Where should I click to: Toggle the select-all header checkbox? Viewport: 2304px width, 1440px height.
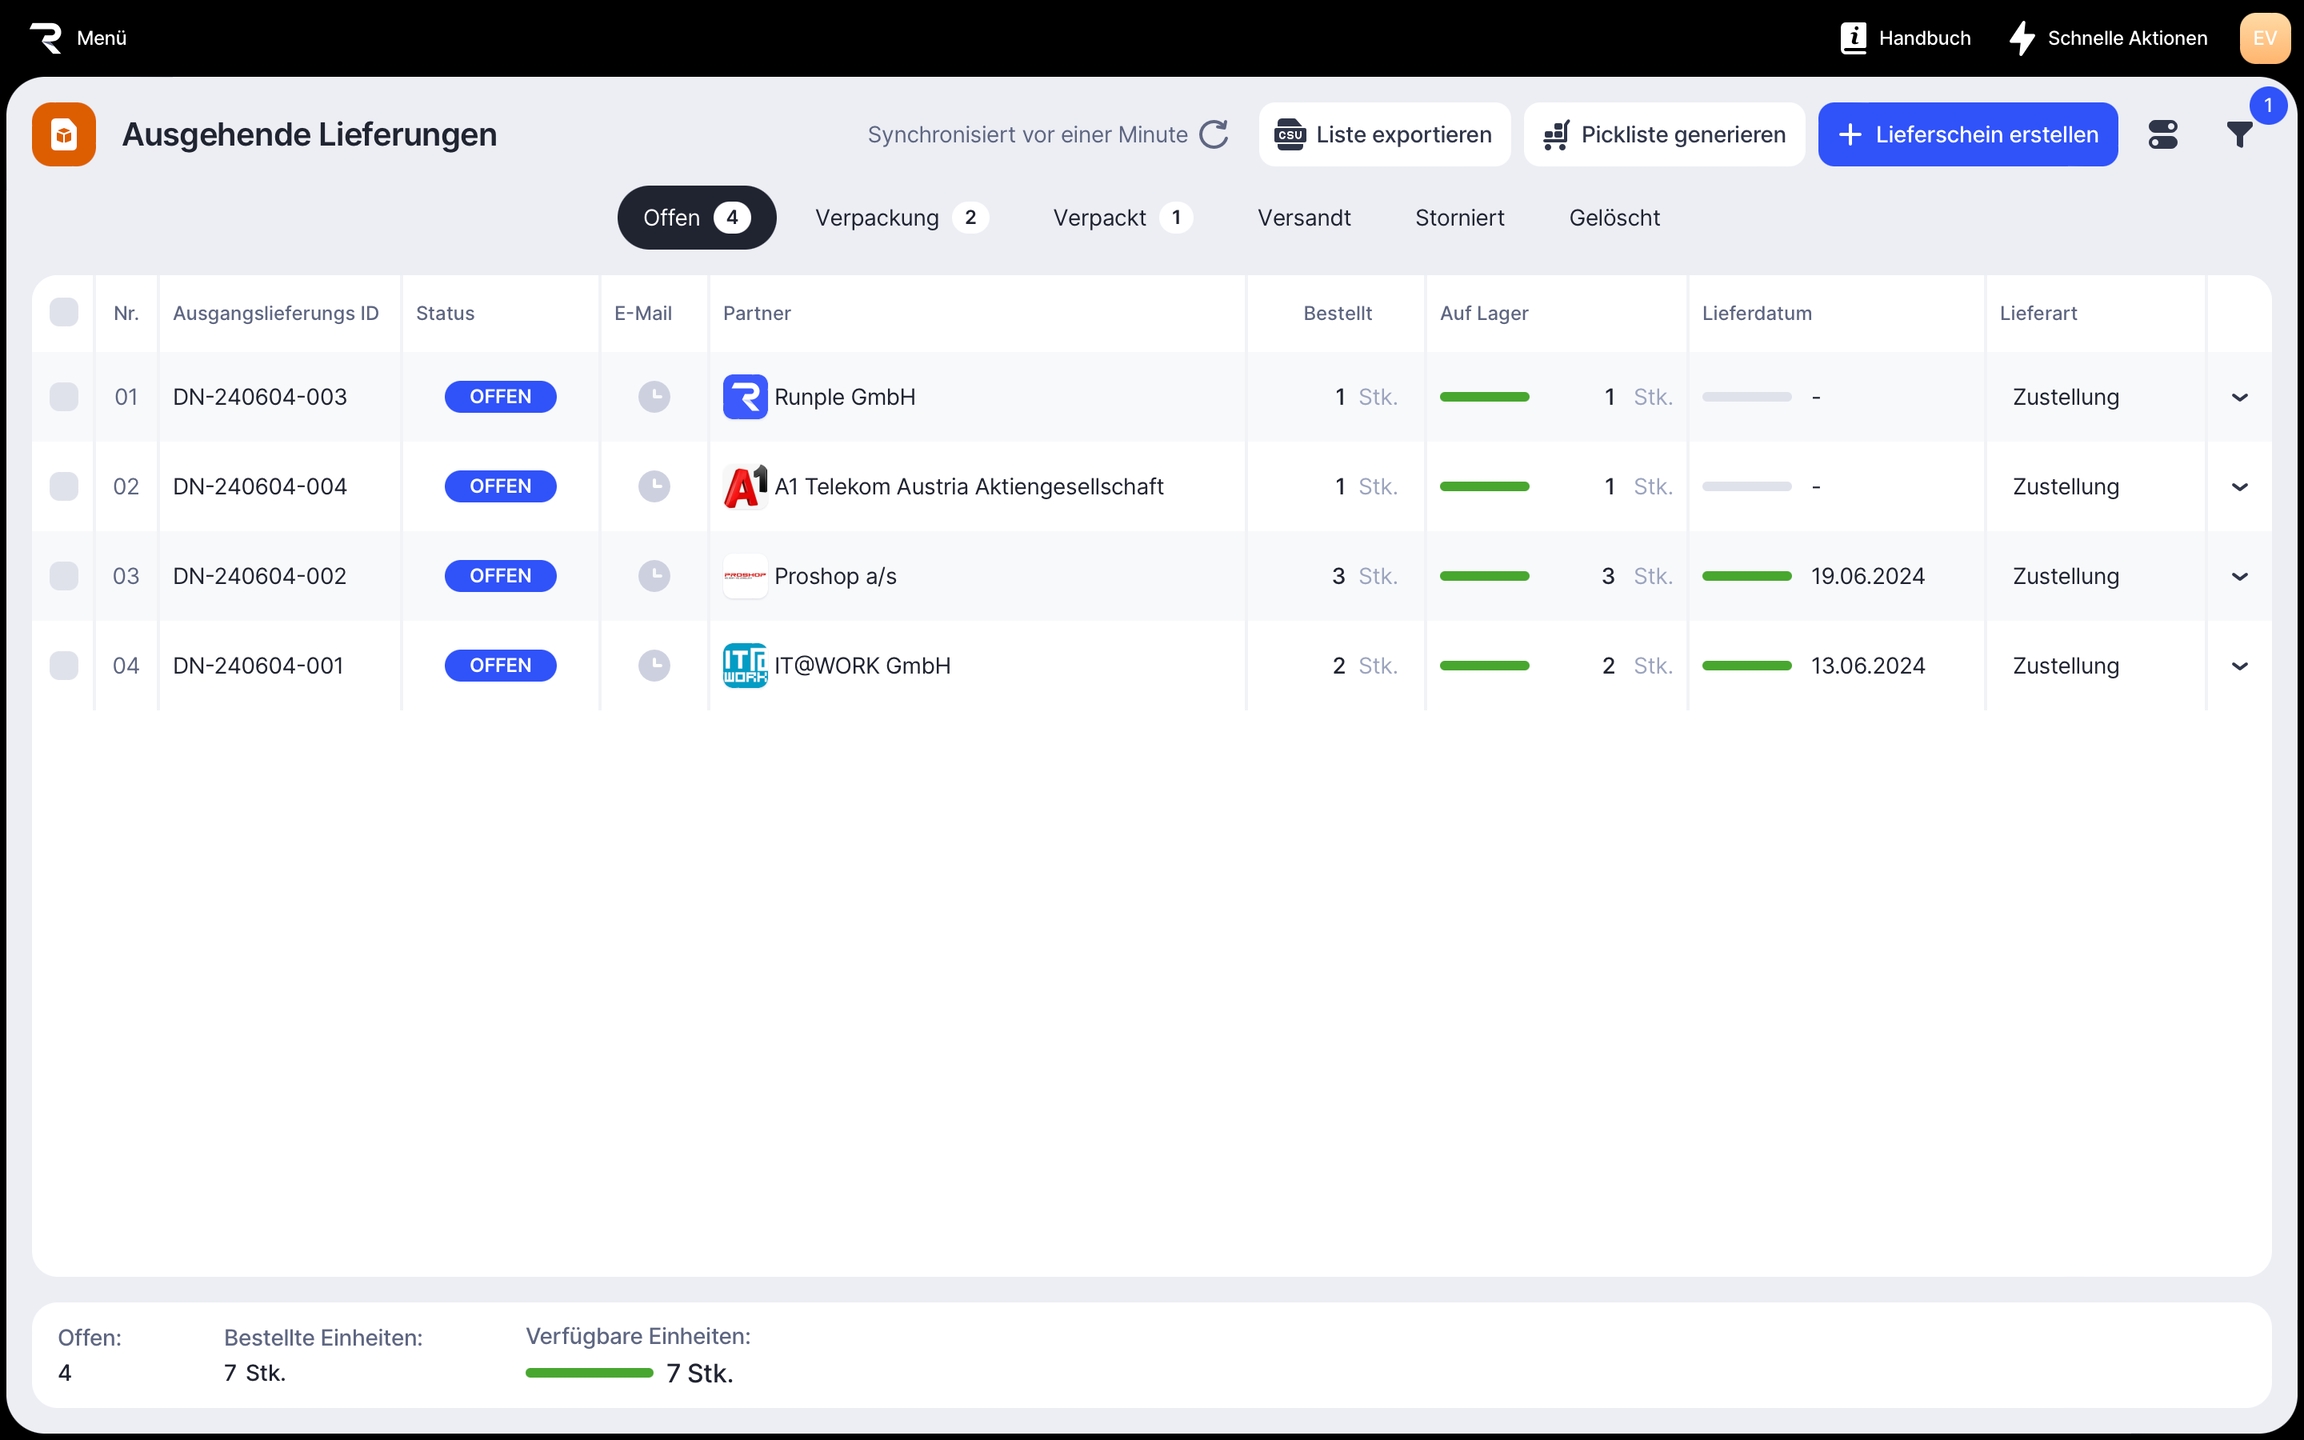pos(64,313)
